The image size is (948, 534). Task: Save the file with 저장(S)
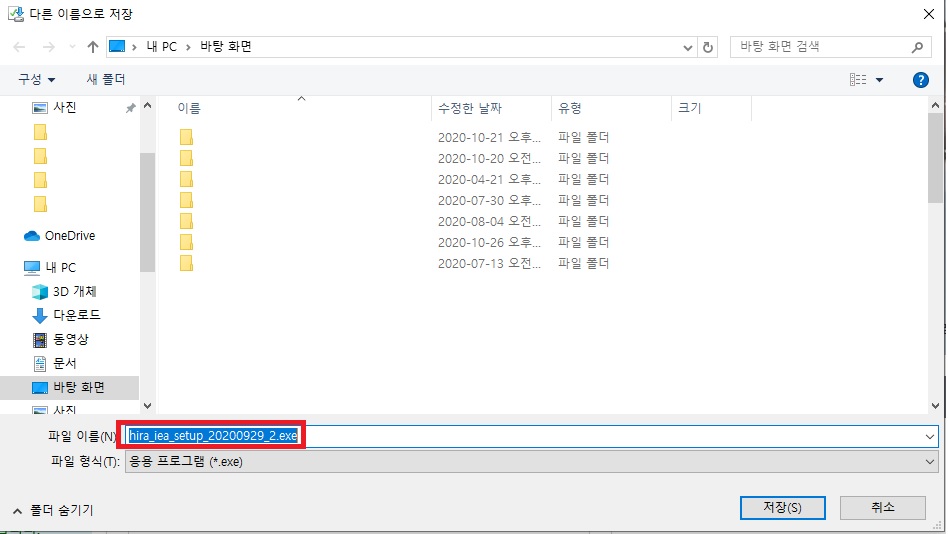tap(782, 508)
